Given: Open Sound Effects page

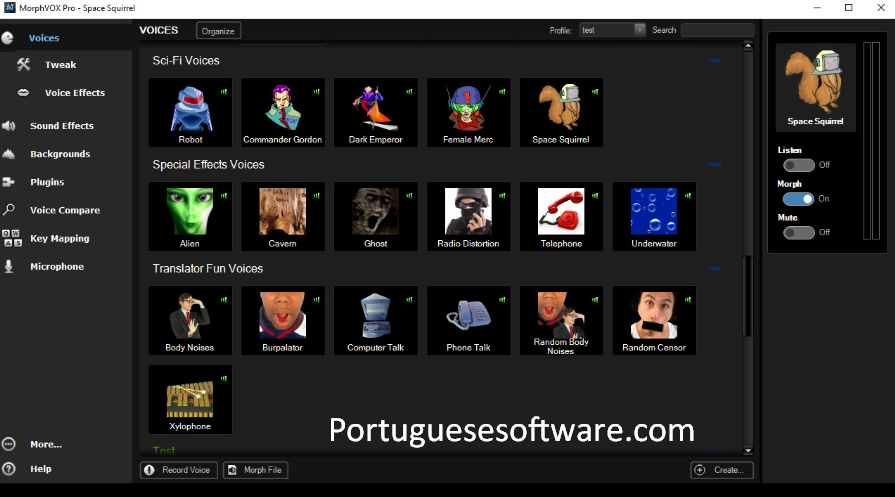Looking at the screenshot, I should click(x=62, y=126).
